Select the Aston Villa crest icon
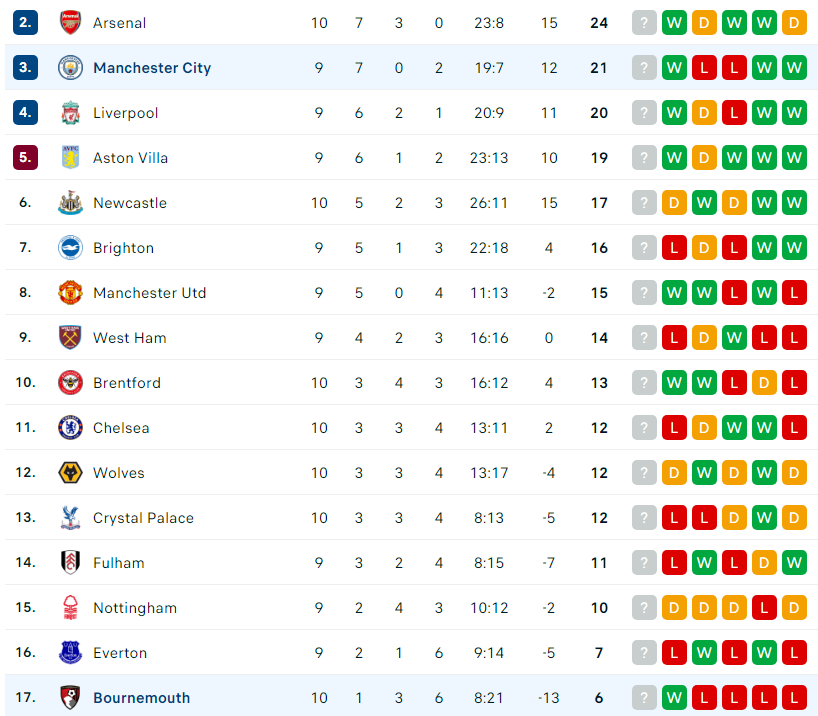Screen dimensions: 818x716 70,158
